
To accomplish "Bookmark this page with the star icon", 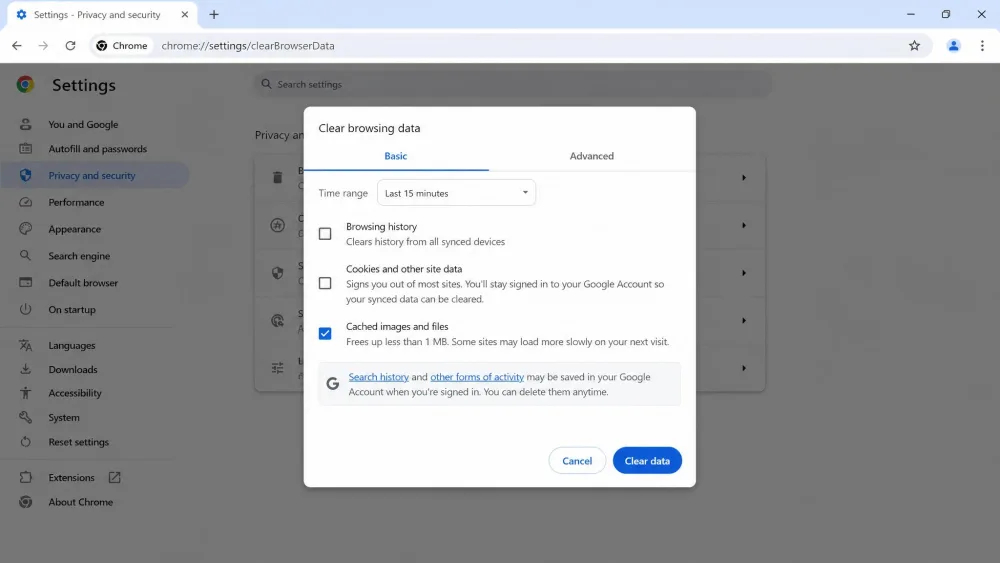I will [x=915, y=46].
